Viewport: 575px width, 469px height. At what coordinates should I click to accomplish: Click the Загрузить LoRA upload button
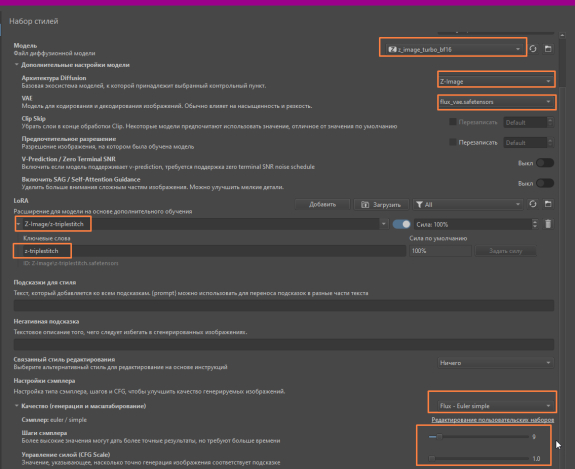tap(381, 205)
